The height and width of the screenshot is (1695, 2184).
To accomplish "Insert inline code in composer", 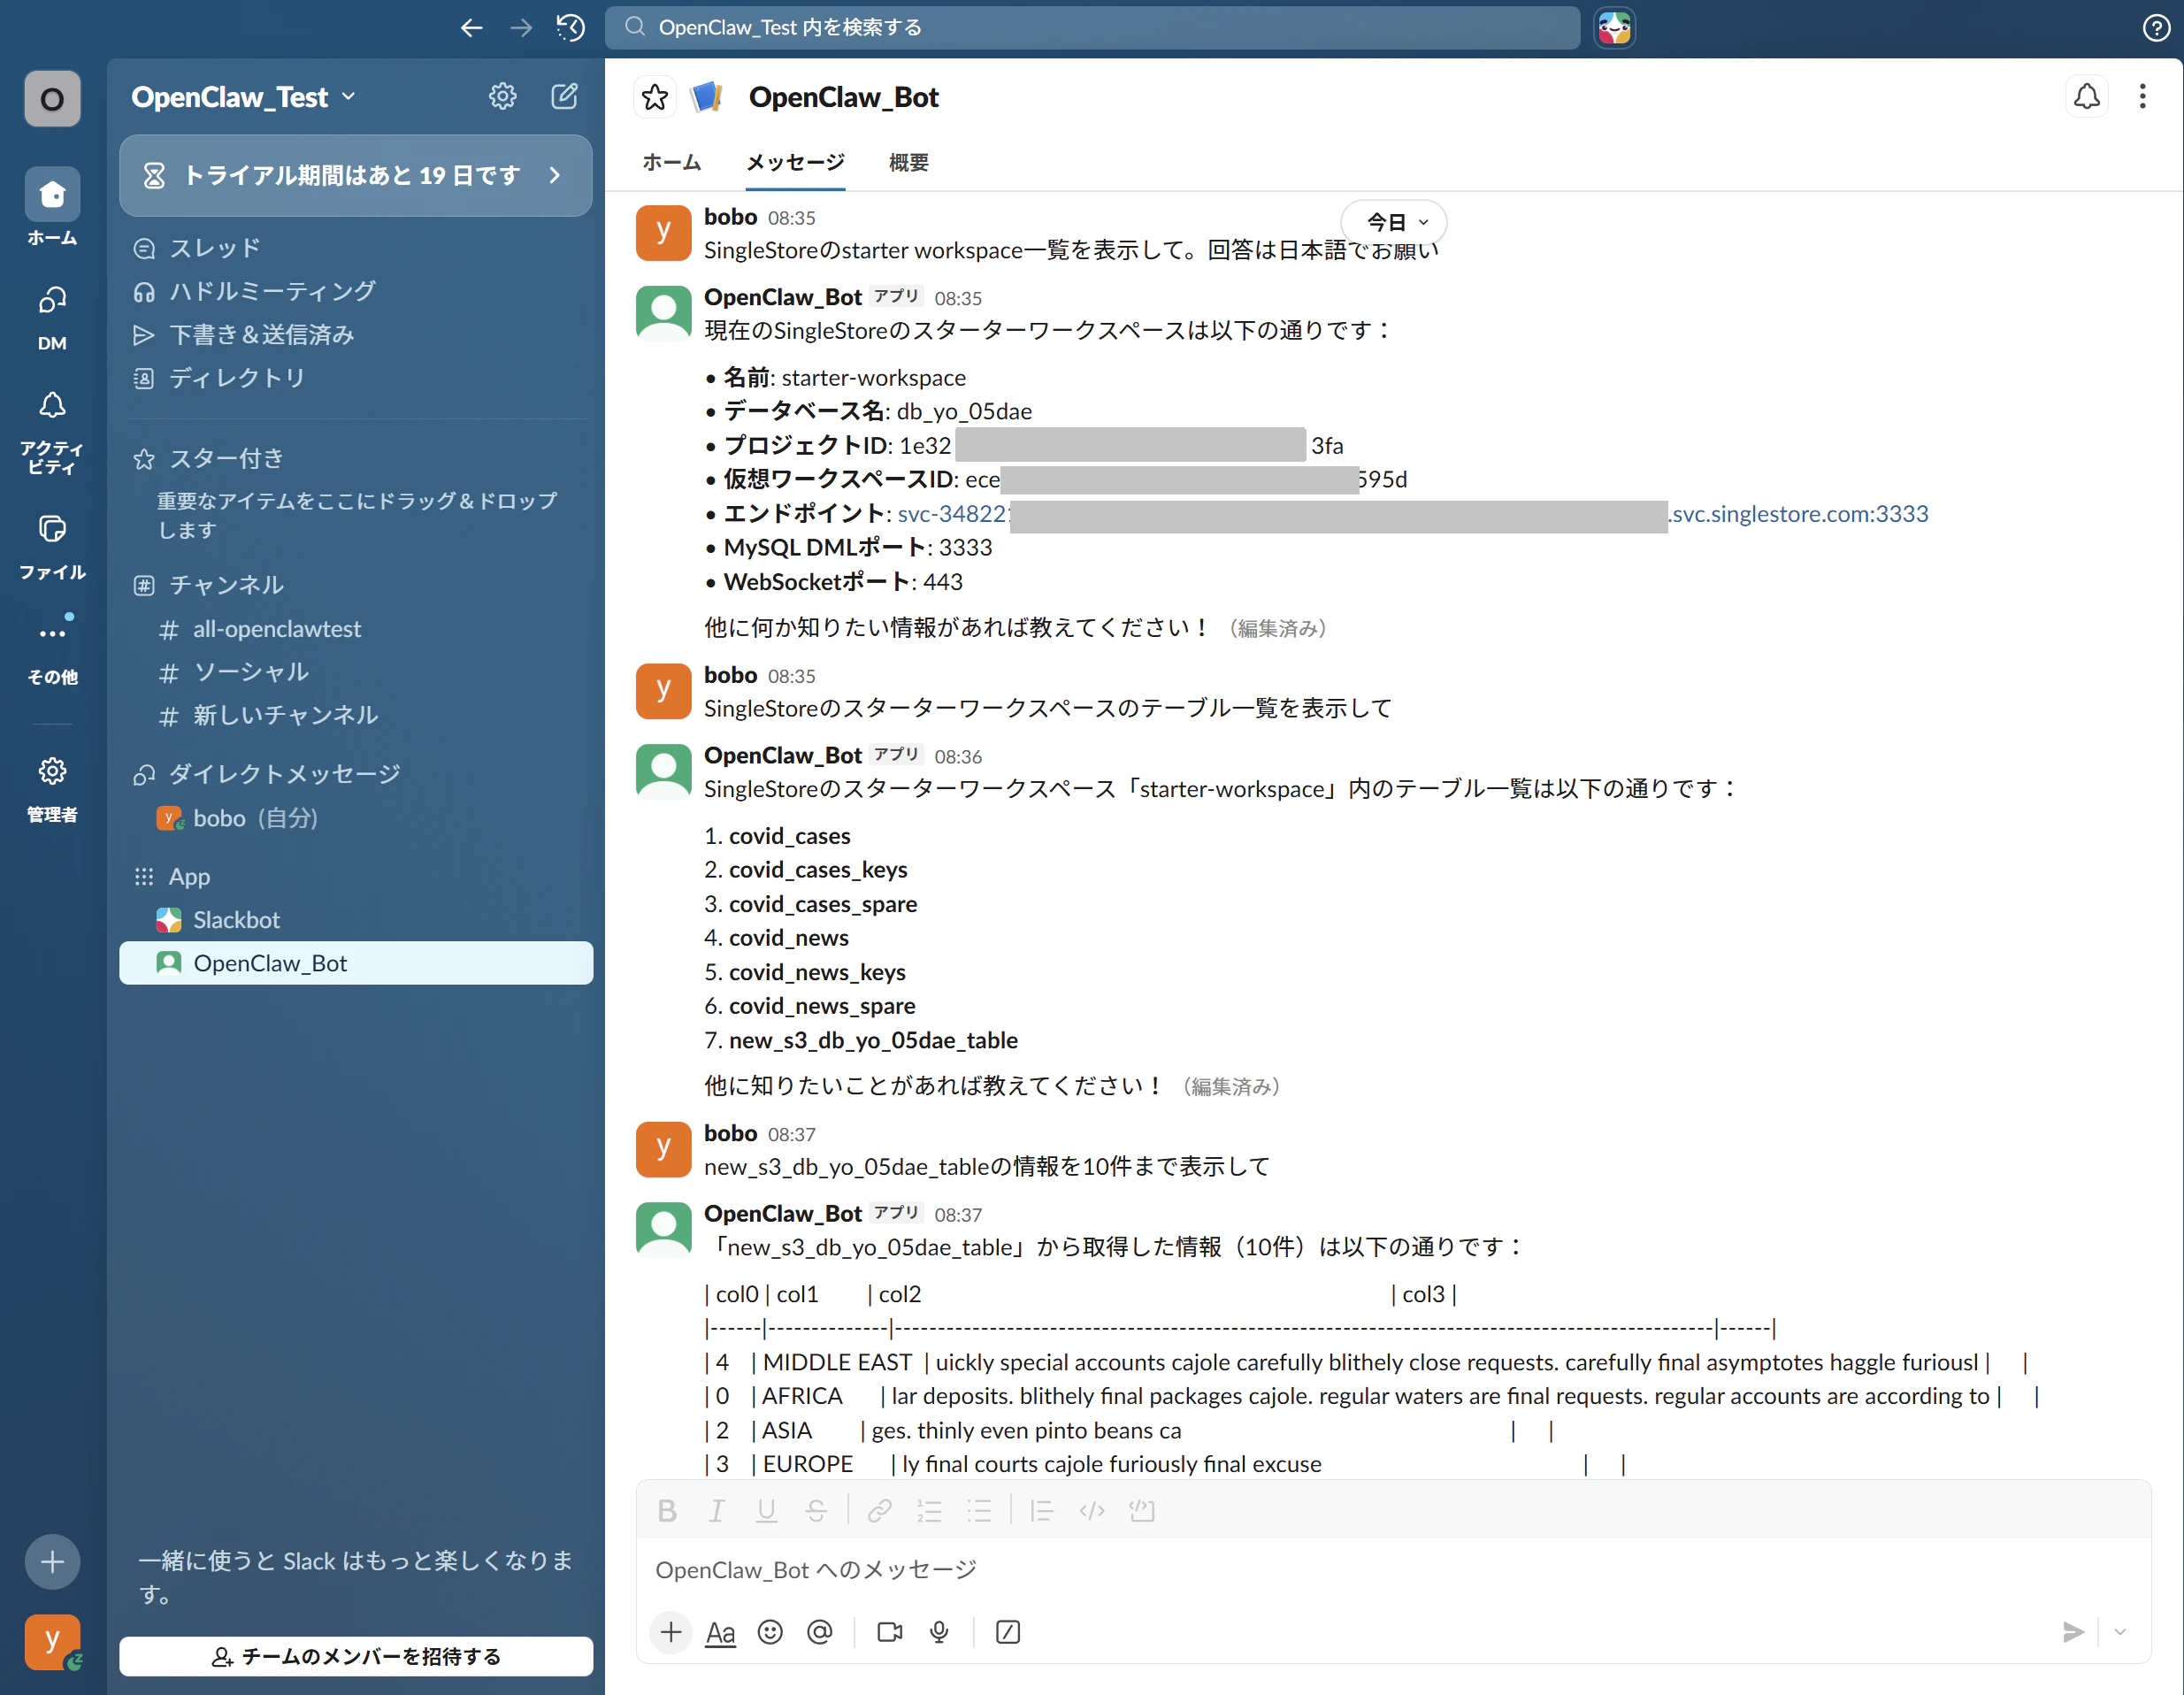I will pyautogui.click(x=1092, y=1511).
